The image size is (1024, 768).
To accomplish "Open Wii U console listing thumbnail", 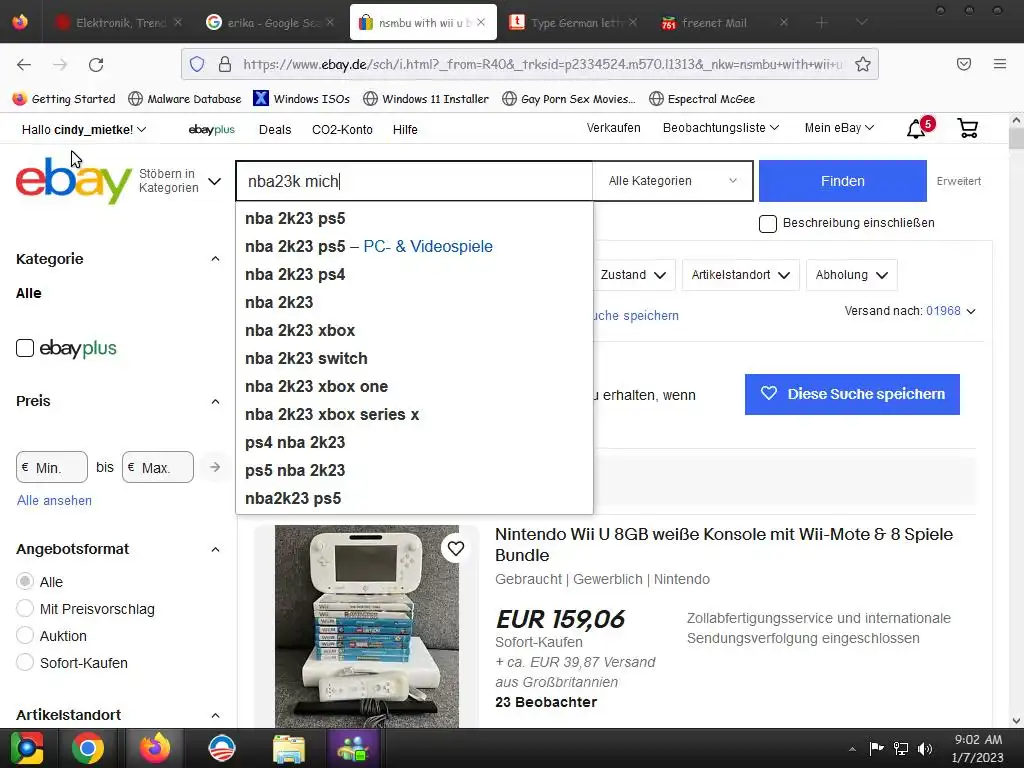I will click(366, 626).
